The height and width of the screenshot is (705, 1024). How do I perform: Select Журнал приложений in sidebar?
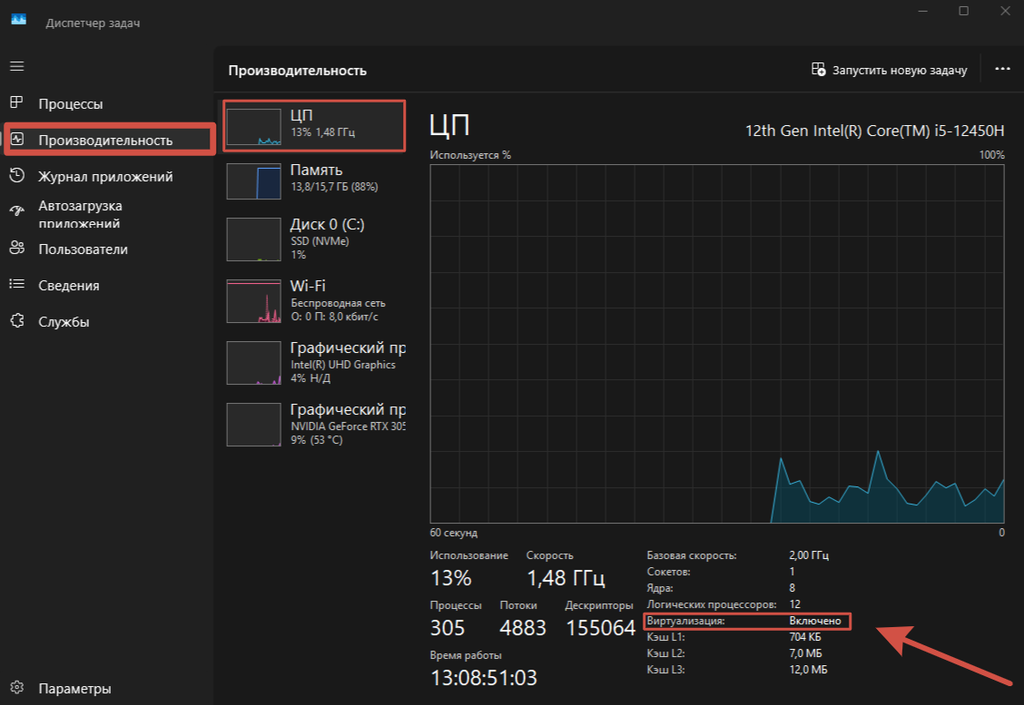106,177
